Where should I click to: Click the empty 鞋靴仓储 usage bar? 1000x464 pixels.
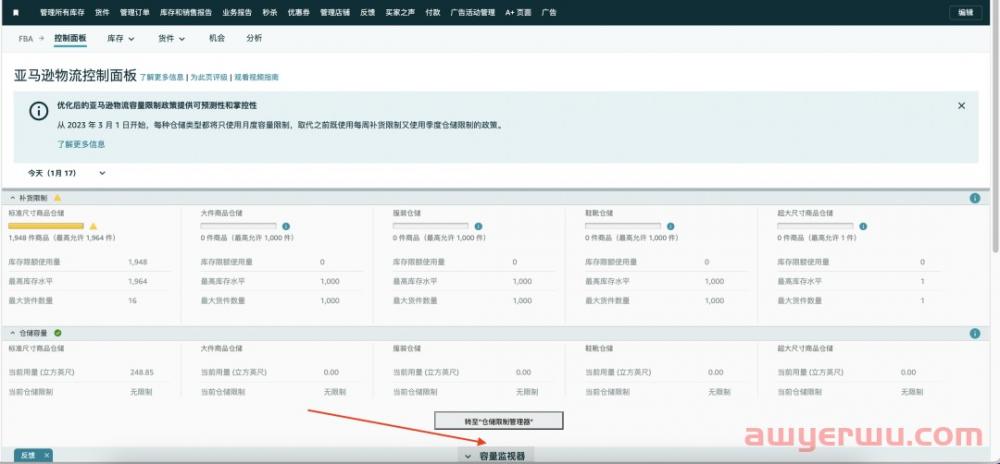point(623,226)
